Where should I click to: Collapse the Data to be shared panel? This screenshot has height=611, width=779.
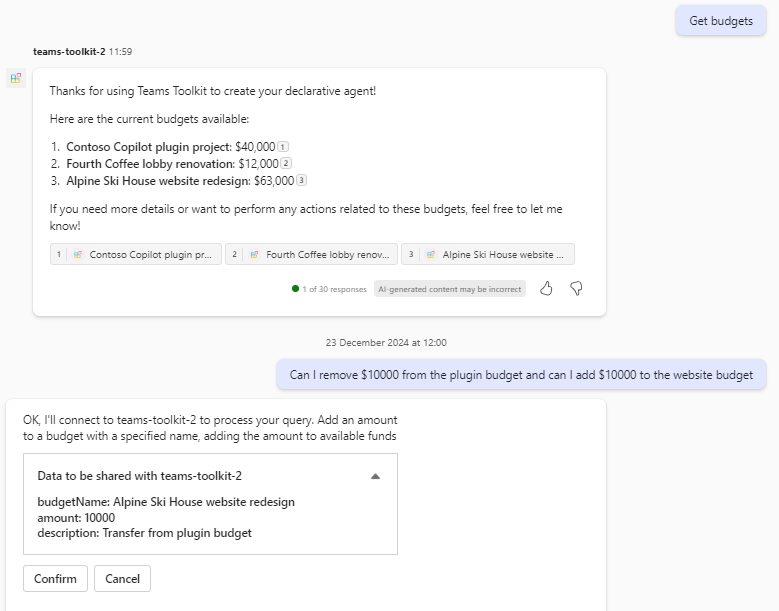coord(376,476)
